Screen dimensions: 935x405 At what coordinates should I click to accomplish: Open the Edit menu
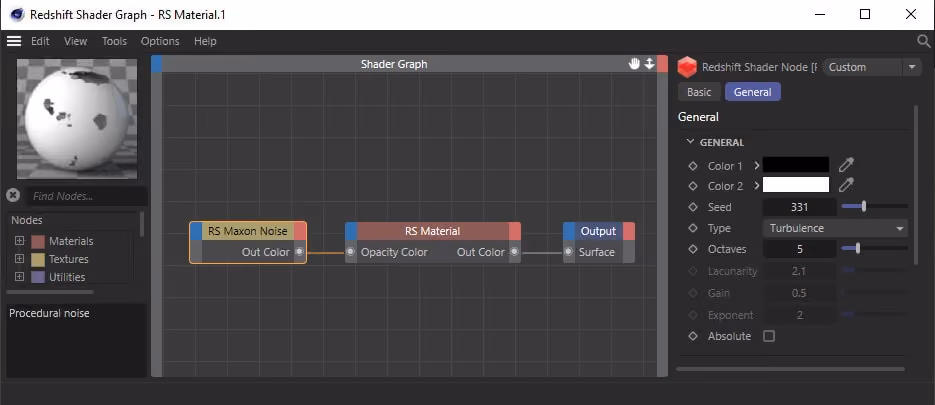pyautogui.click(x=40, y=41)
